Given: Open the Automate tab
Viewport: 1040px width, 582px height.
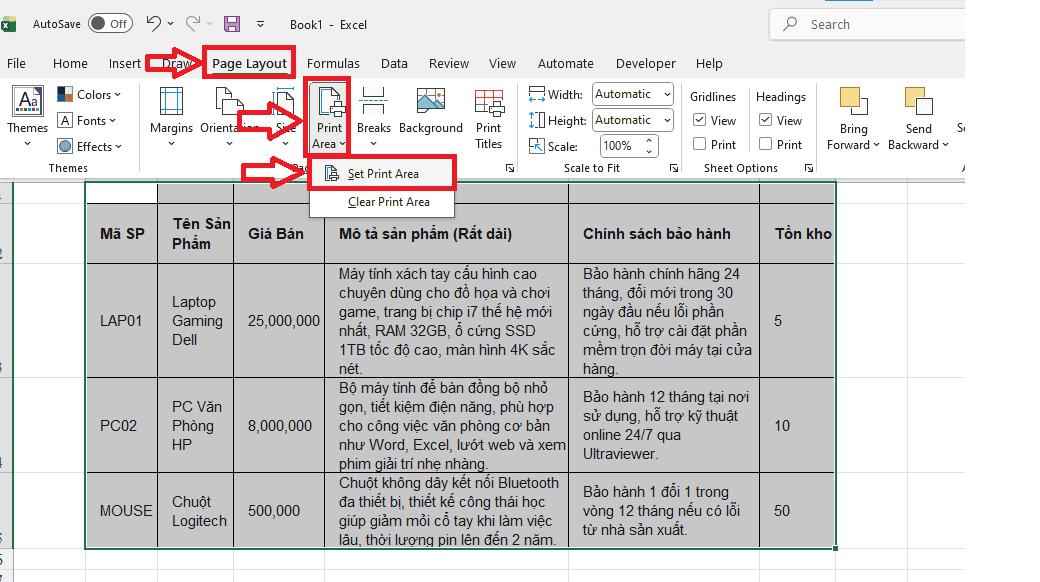Looking at the screenshot, I should (566, 64).
